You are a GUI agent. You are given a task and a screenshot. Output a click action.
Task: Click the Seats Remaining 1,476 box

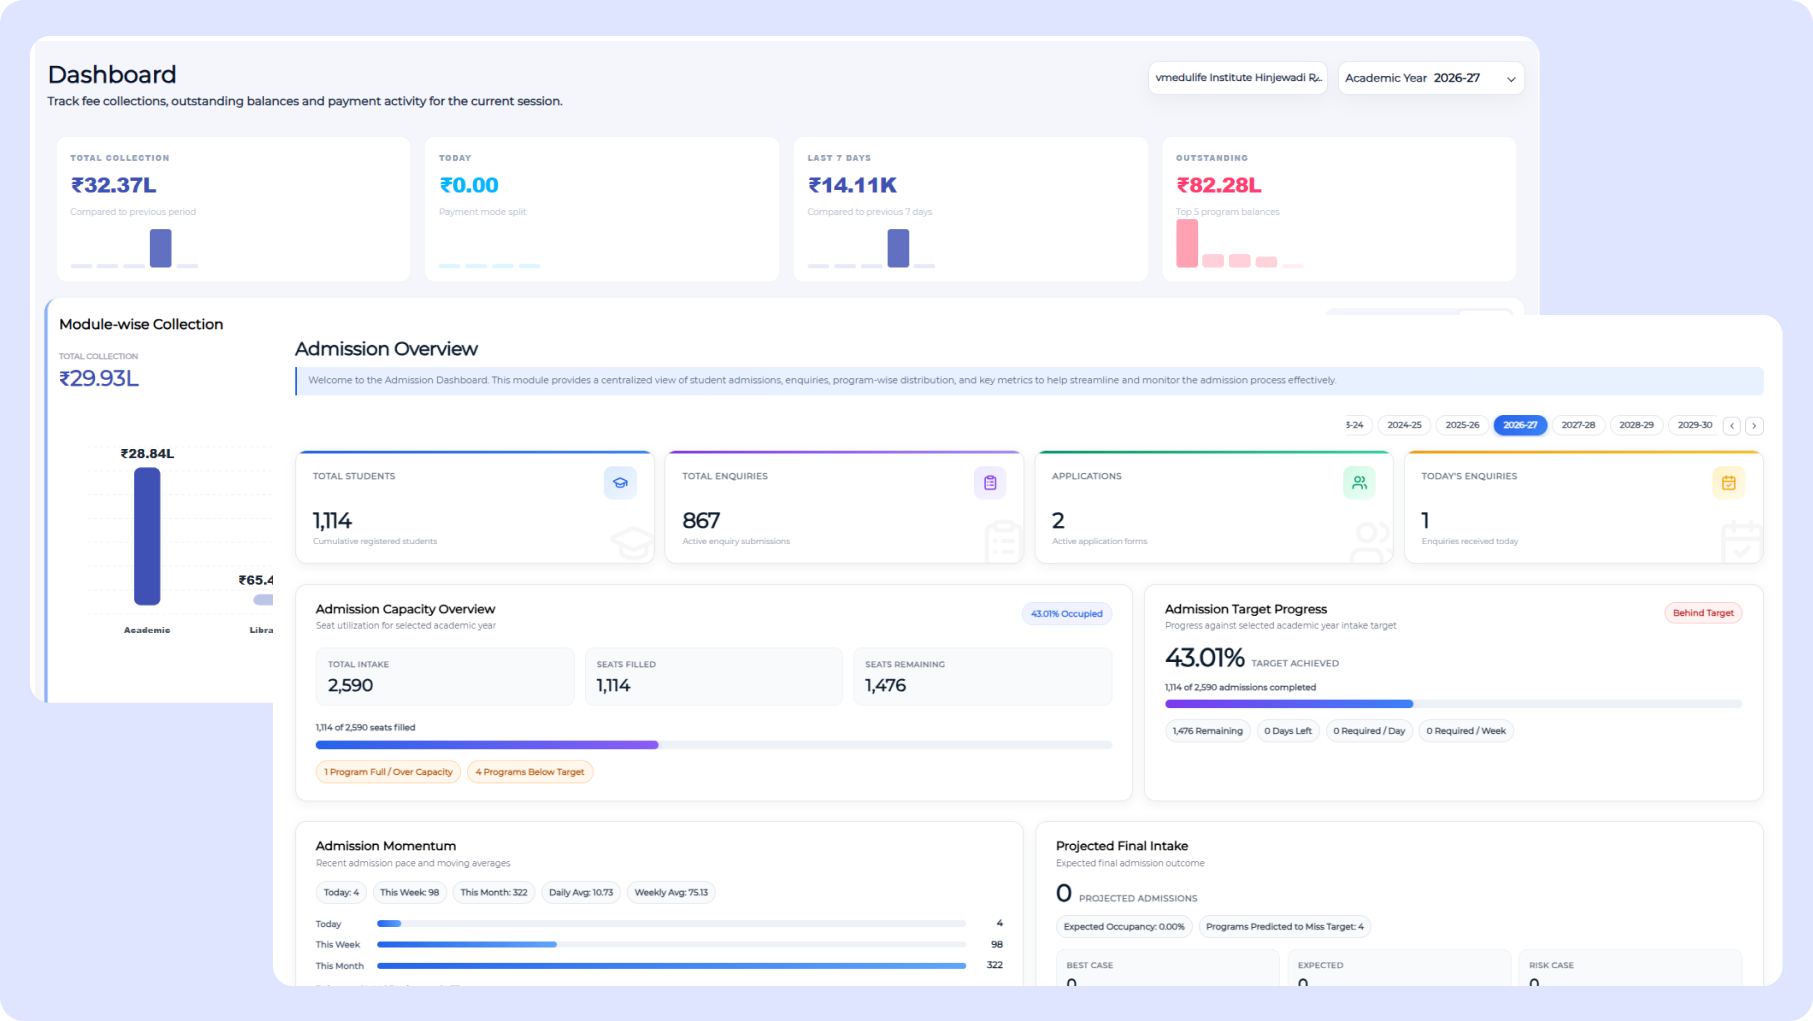point(982,677)
